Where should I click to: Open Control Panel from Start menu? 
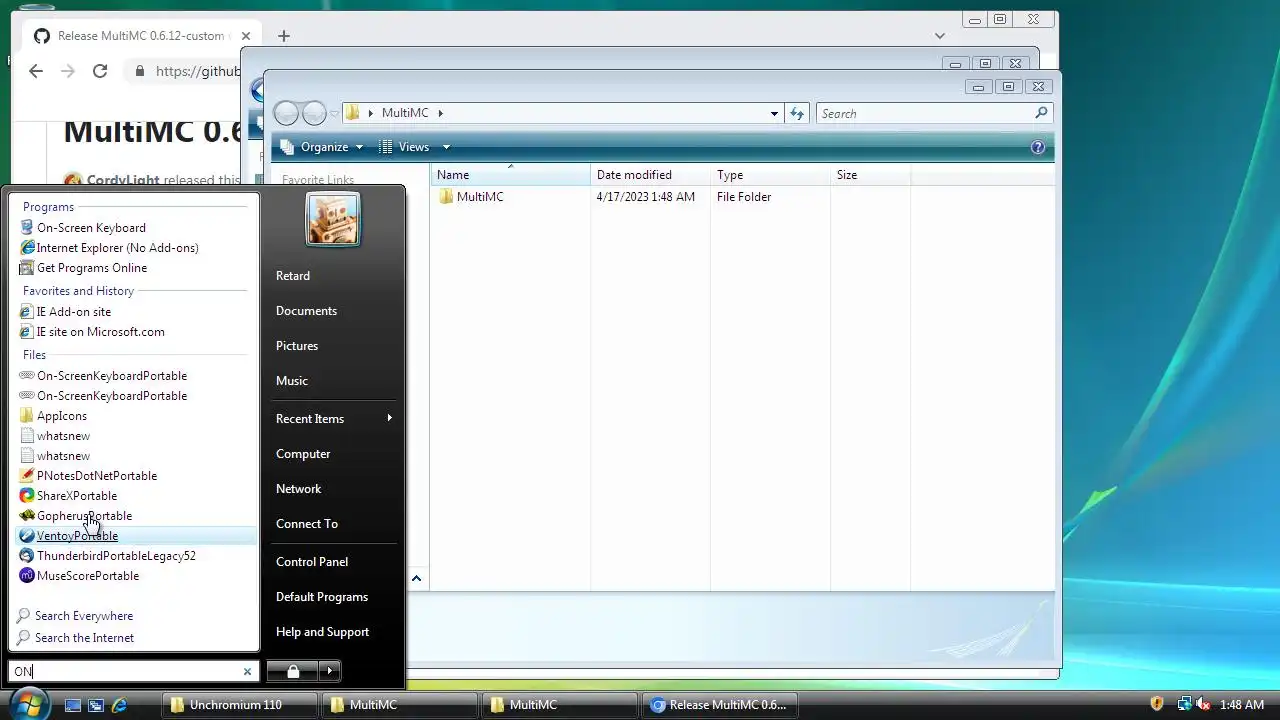[x=312, y=562]
